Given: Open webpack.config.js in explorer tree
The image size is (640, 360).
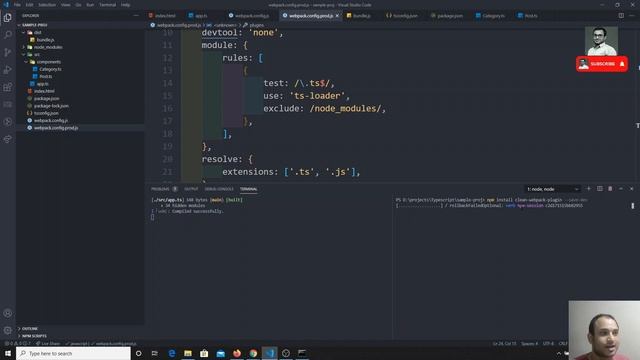Looking at the screenshot, I should [51, 120].
